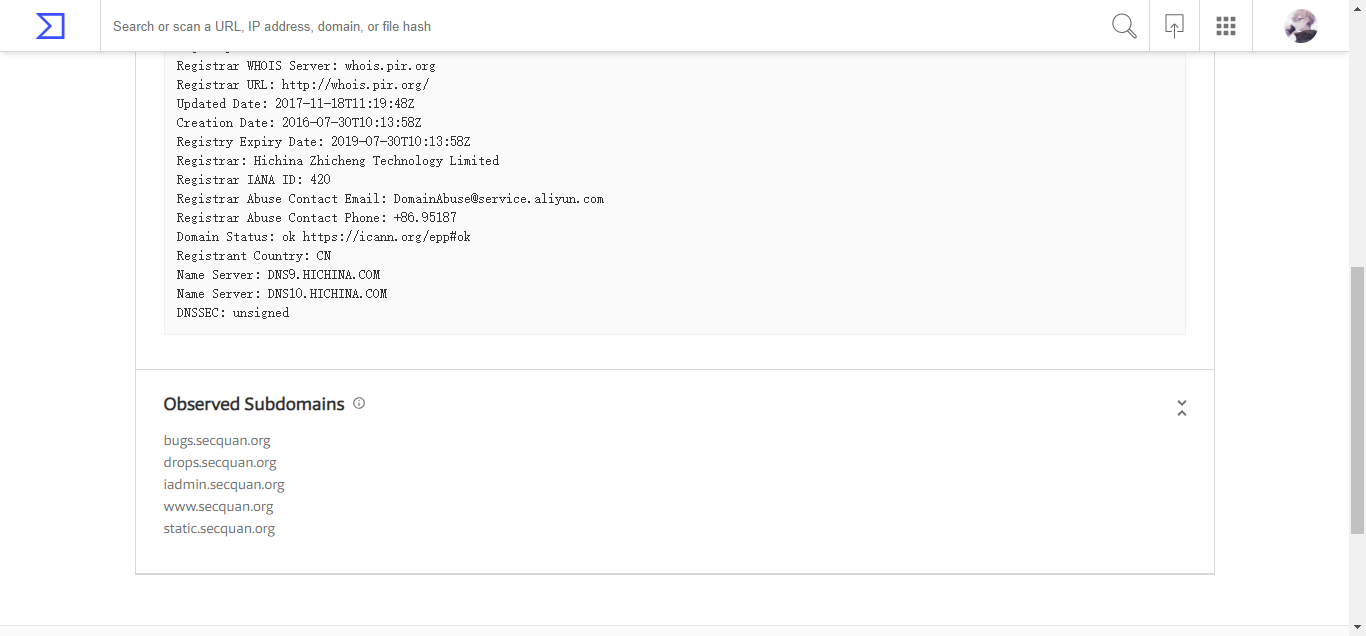Open the drops.secquan.org subdomain link

tap(220, 462)
